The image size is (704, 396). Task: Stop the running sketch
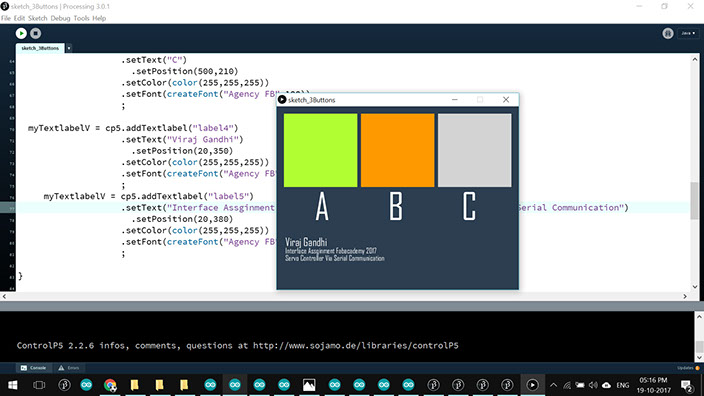pyautogui.click(x=35, y=33)
